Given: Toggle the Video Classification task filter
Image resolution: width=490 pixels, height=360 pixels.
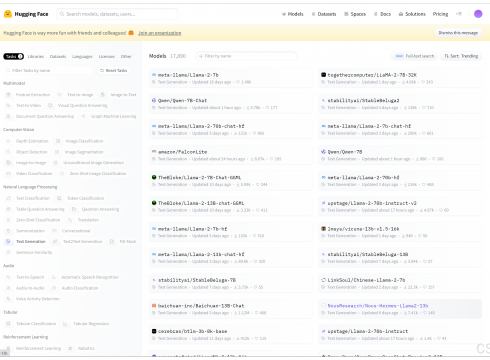Looking at the screenshot, I should [x=29, y=174].
